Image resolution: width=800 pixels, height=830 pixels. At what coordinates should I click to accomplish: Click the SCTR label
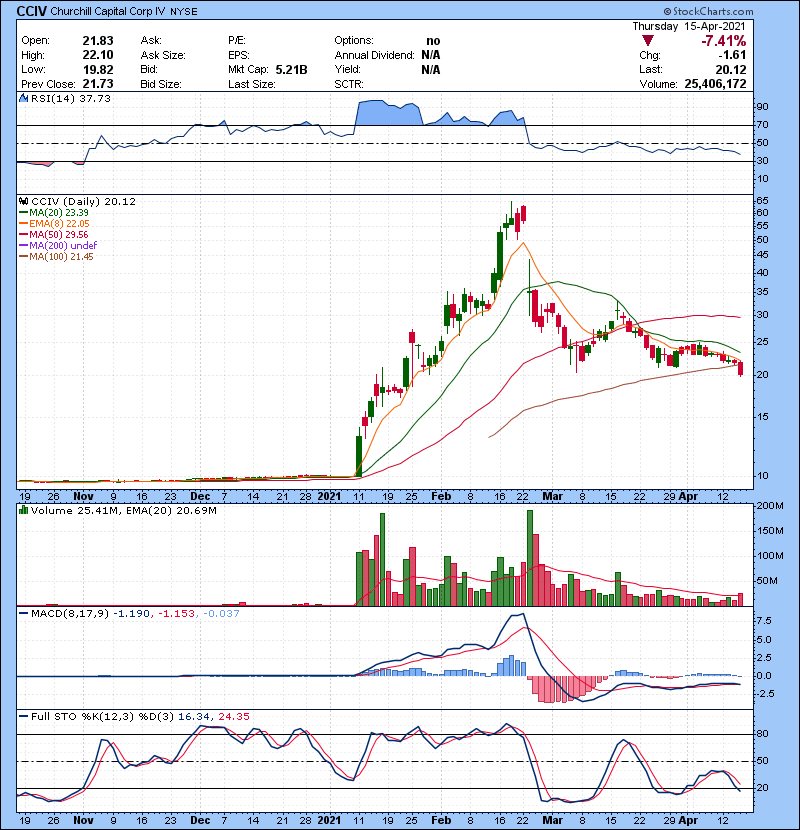[348, 84]
